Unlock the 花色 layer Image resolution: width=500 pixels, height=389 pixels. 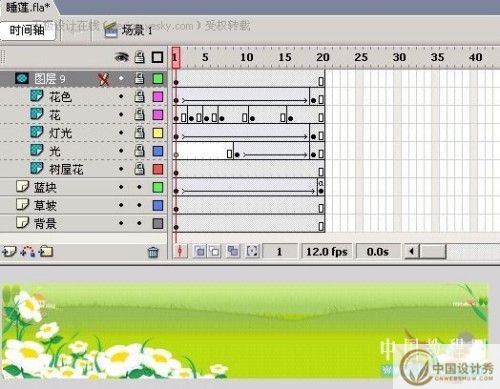coord(139,97)
